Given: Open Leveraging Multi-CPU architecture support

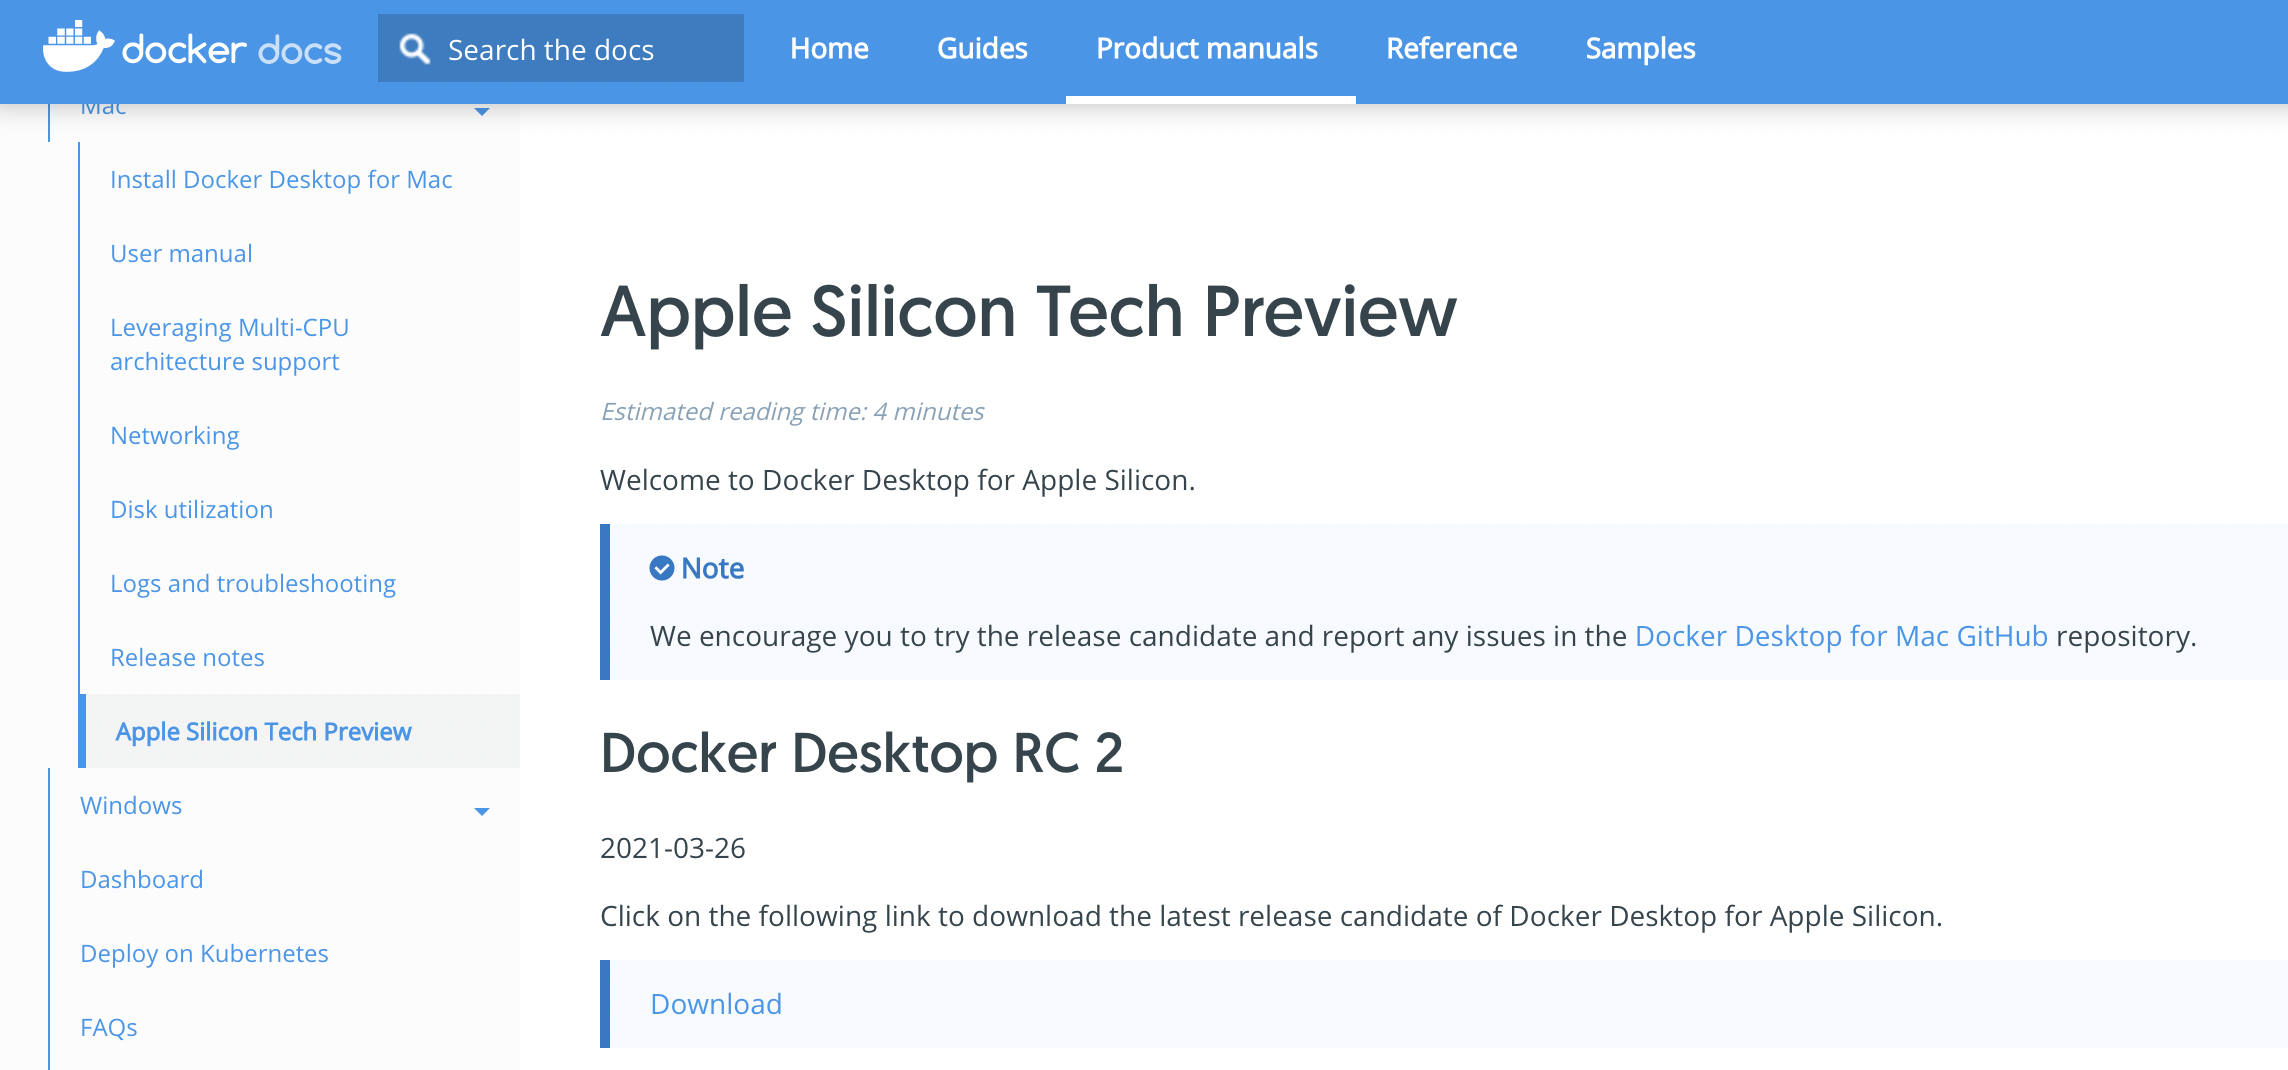Looking at the screenshot, I should [x=229, y=344].
